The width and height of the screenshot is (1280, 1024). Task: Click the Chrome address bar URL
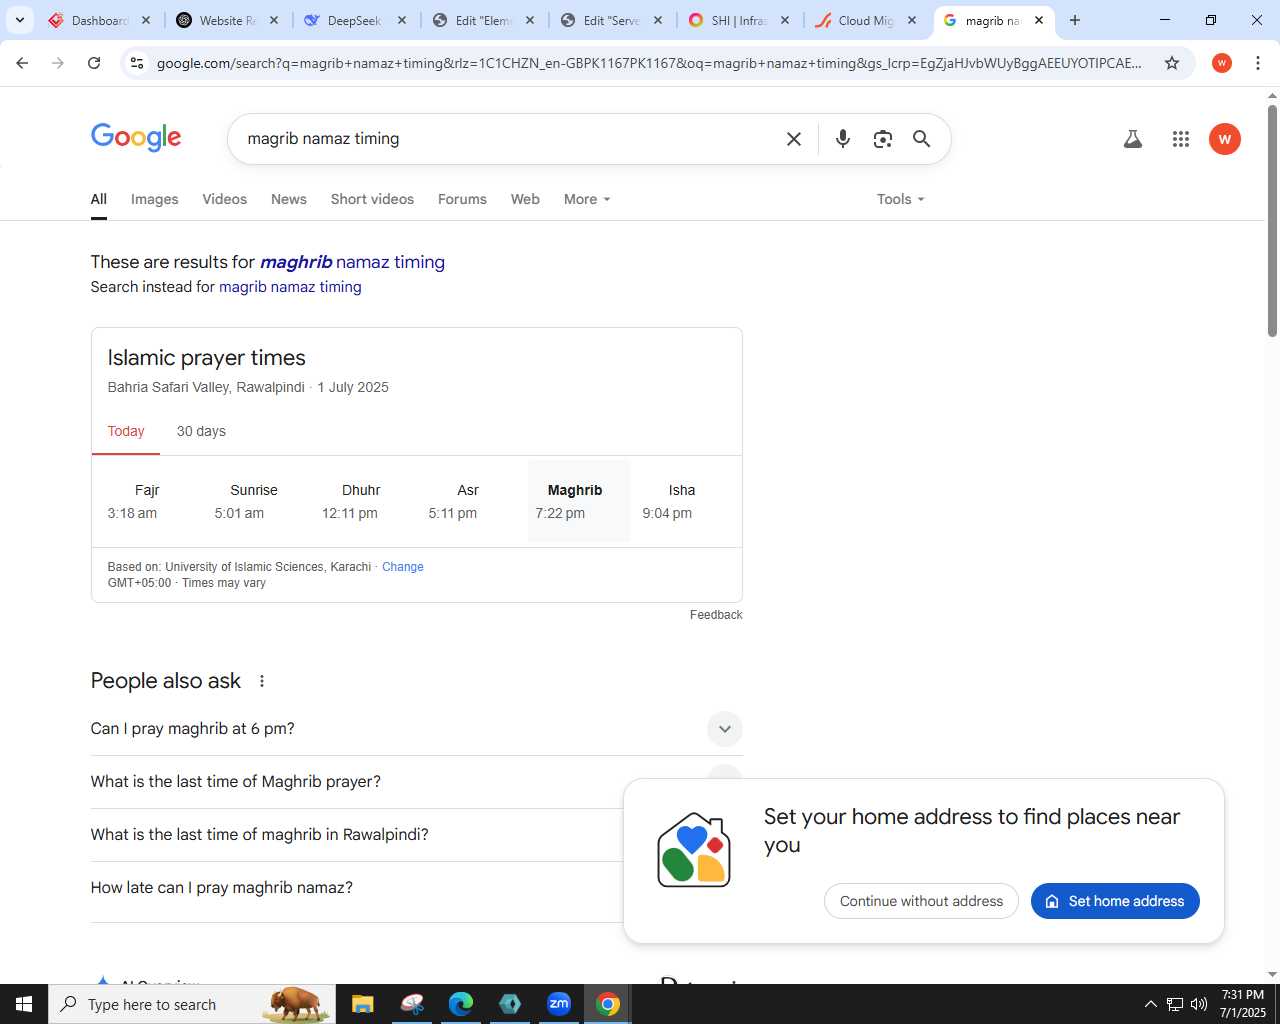[648, 63]
